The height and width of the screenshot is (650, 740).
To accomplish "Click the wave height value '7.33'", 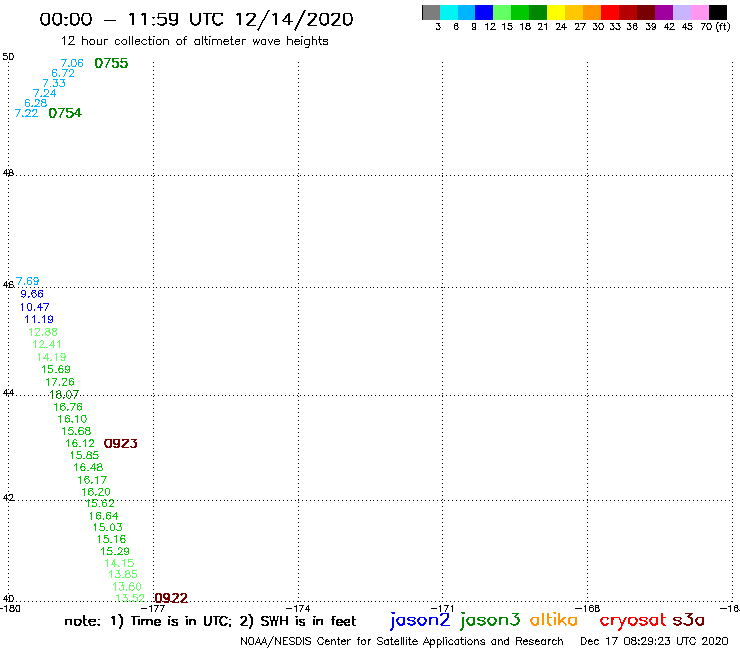I will [54, 83].
